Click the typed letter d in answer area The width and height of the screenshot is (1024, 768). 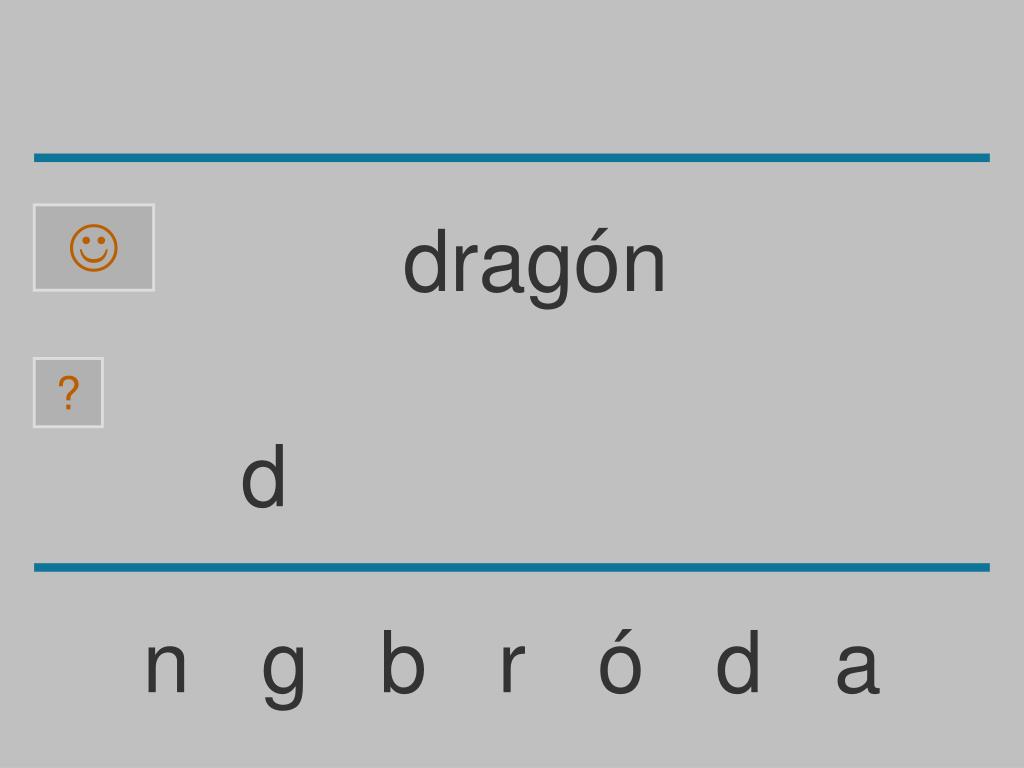coord(264,475)
